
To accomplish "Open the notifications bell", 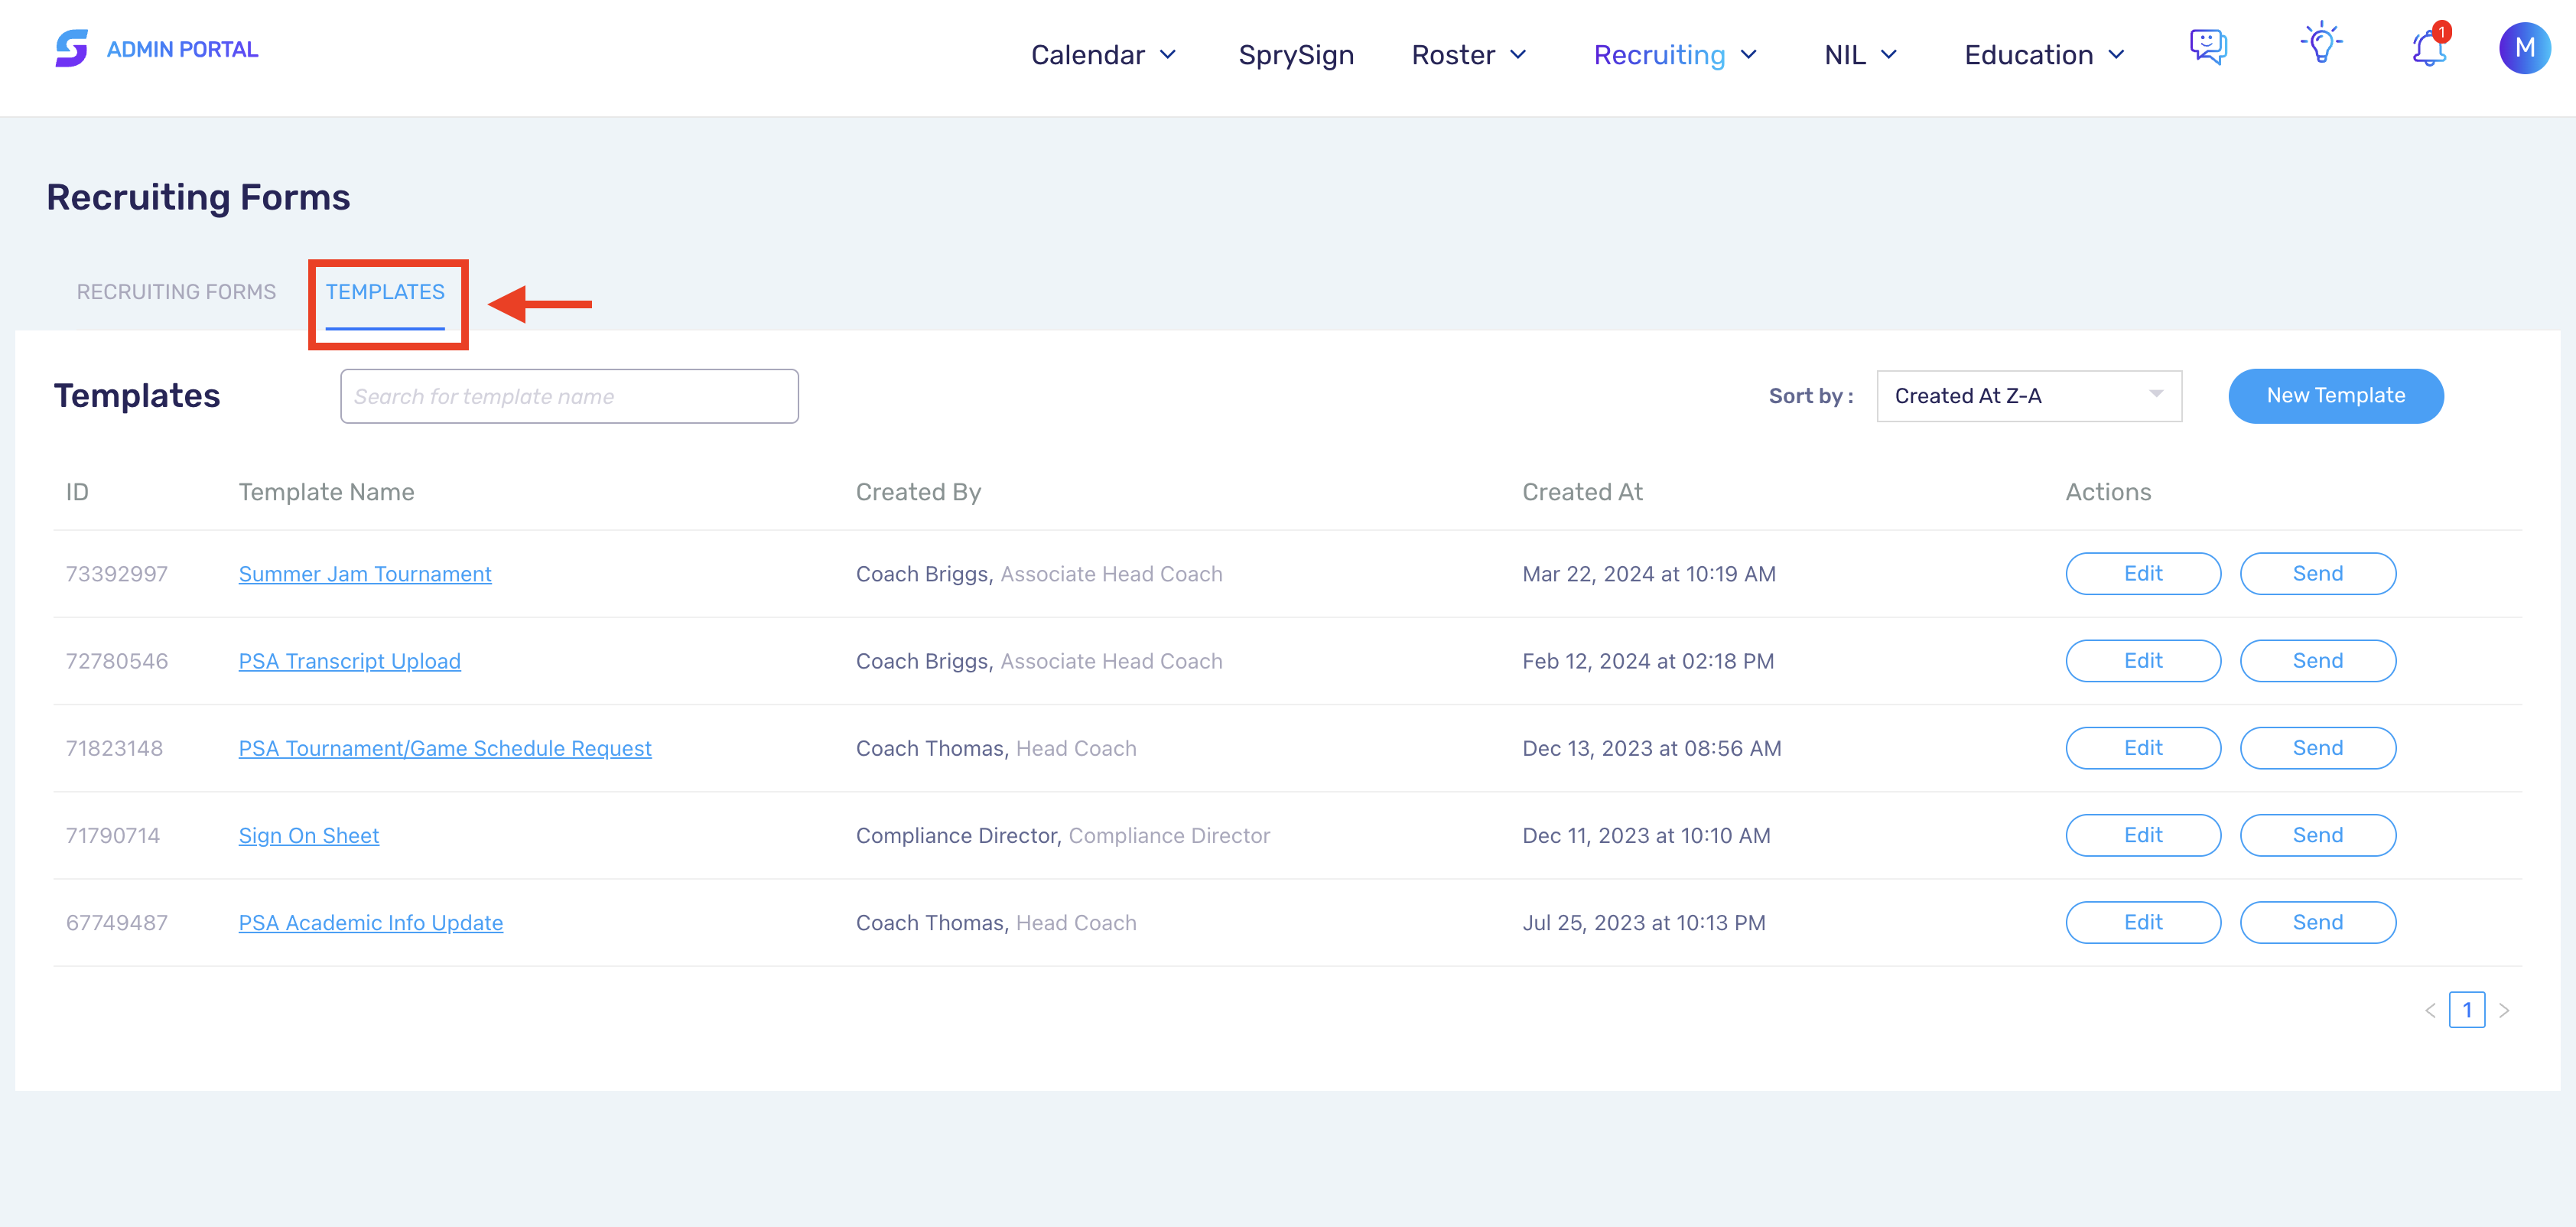I will click(x=2429, y=47).
